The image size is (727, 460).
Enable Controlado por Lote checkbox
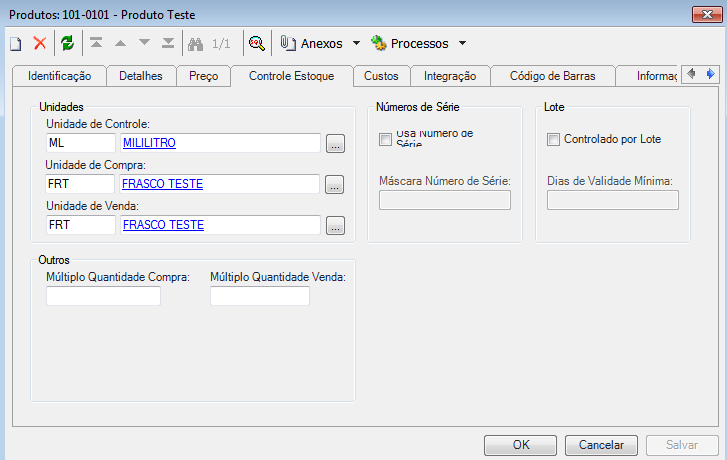pyautogui.click(x=553, y=139)
